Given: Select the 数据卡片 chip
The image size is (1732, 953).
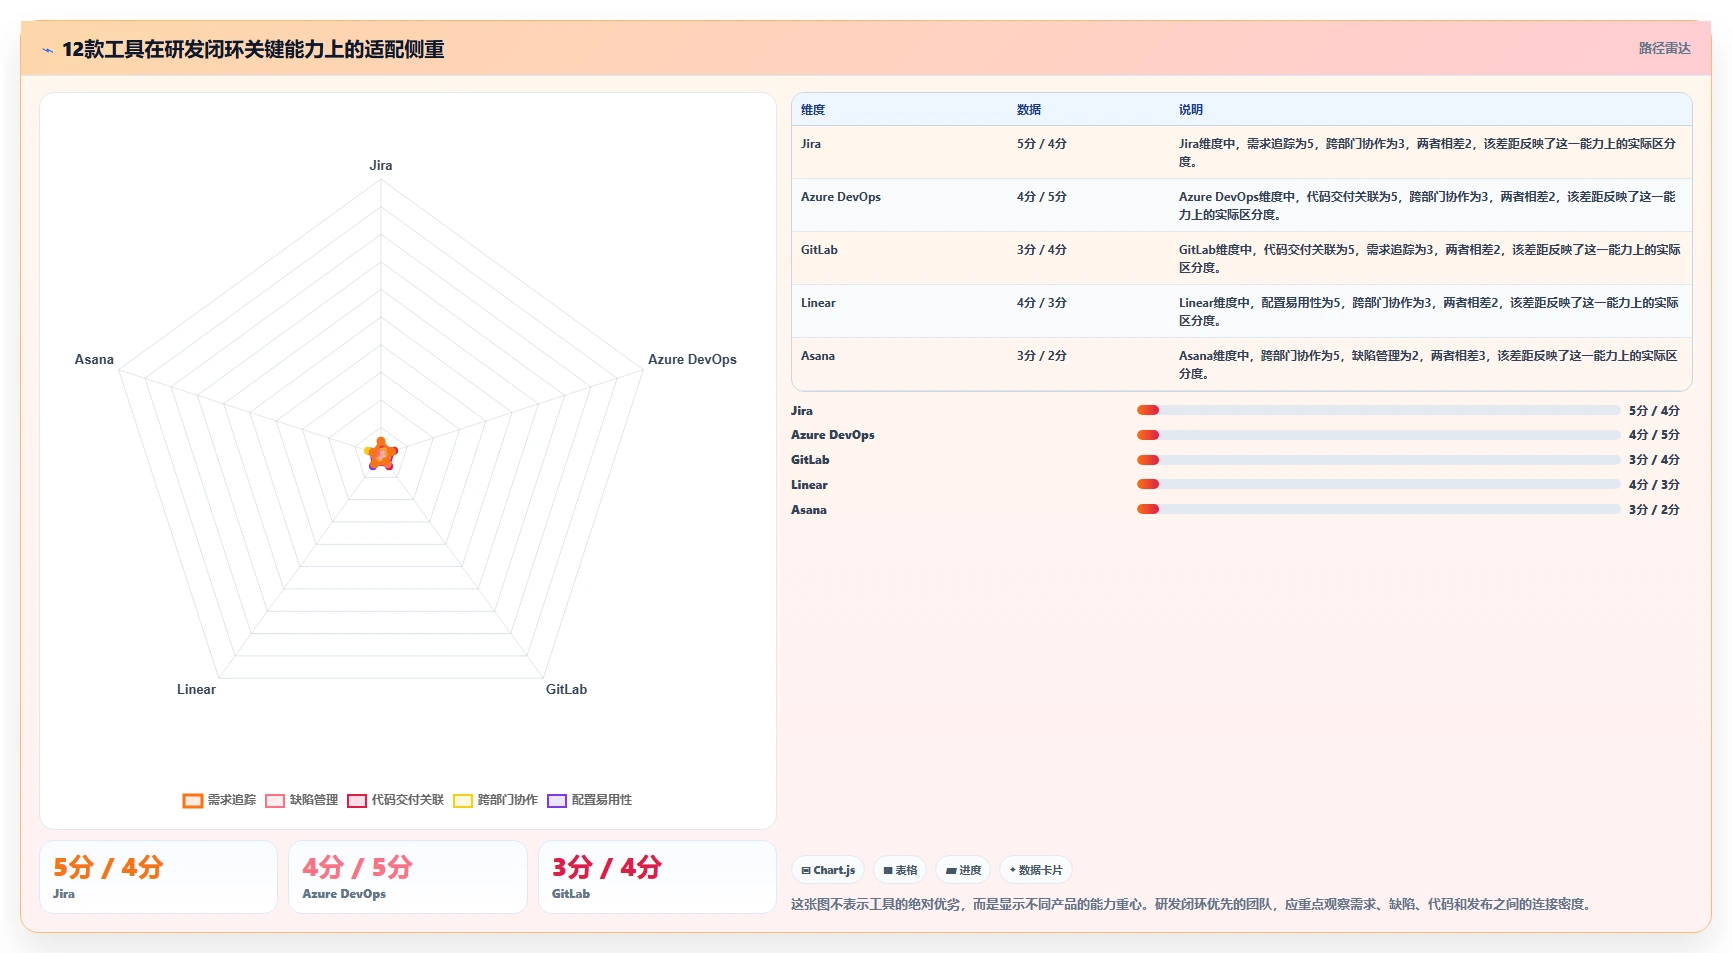Looking at the screenshot, I should (x=1036, y=870).
